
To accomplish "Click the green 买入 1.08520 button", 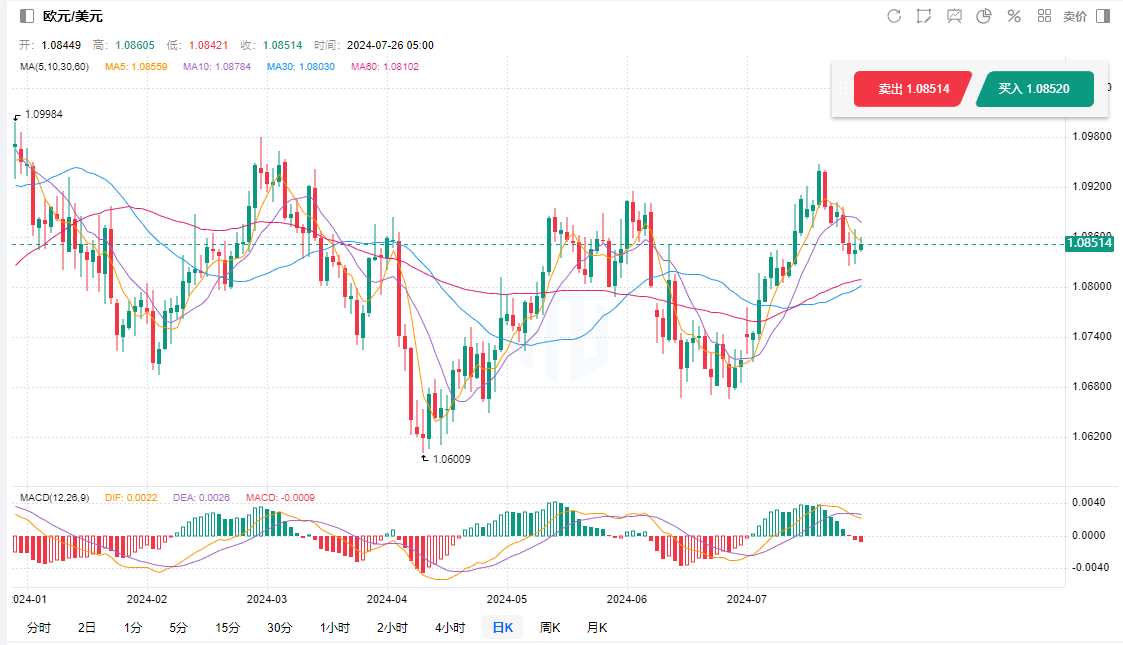I will coord(1034,89).
